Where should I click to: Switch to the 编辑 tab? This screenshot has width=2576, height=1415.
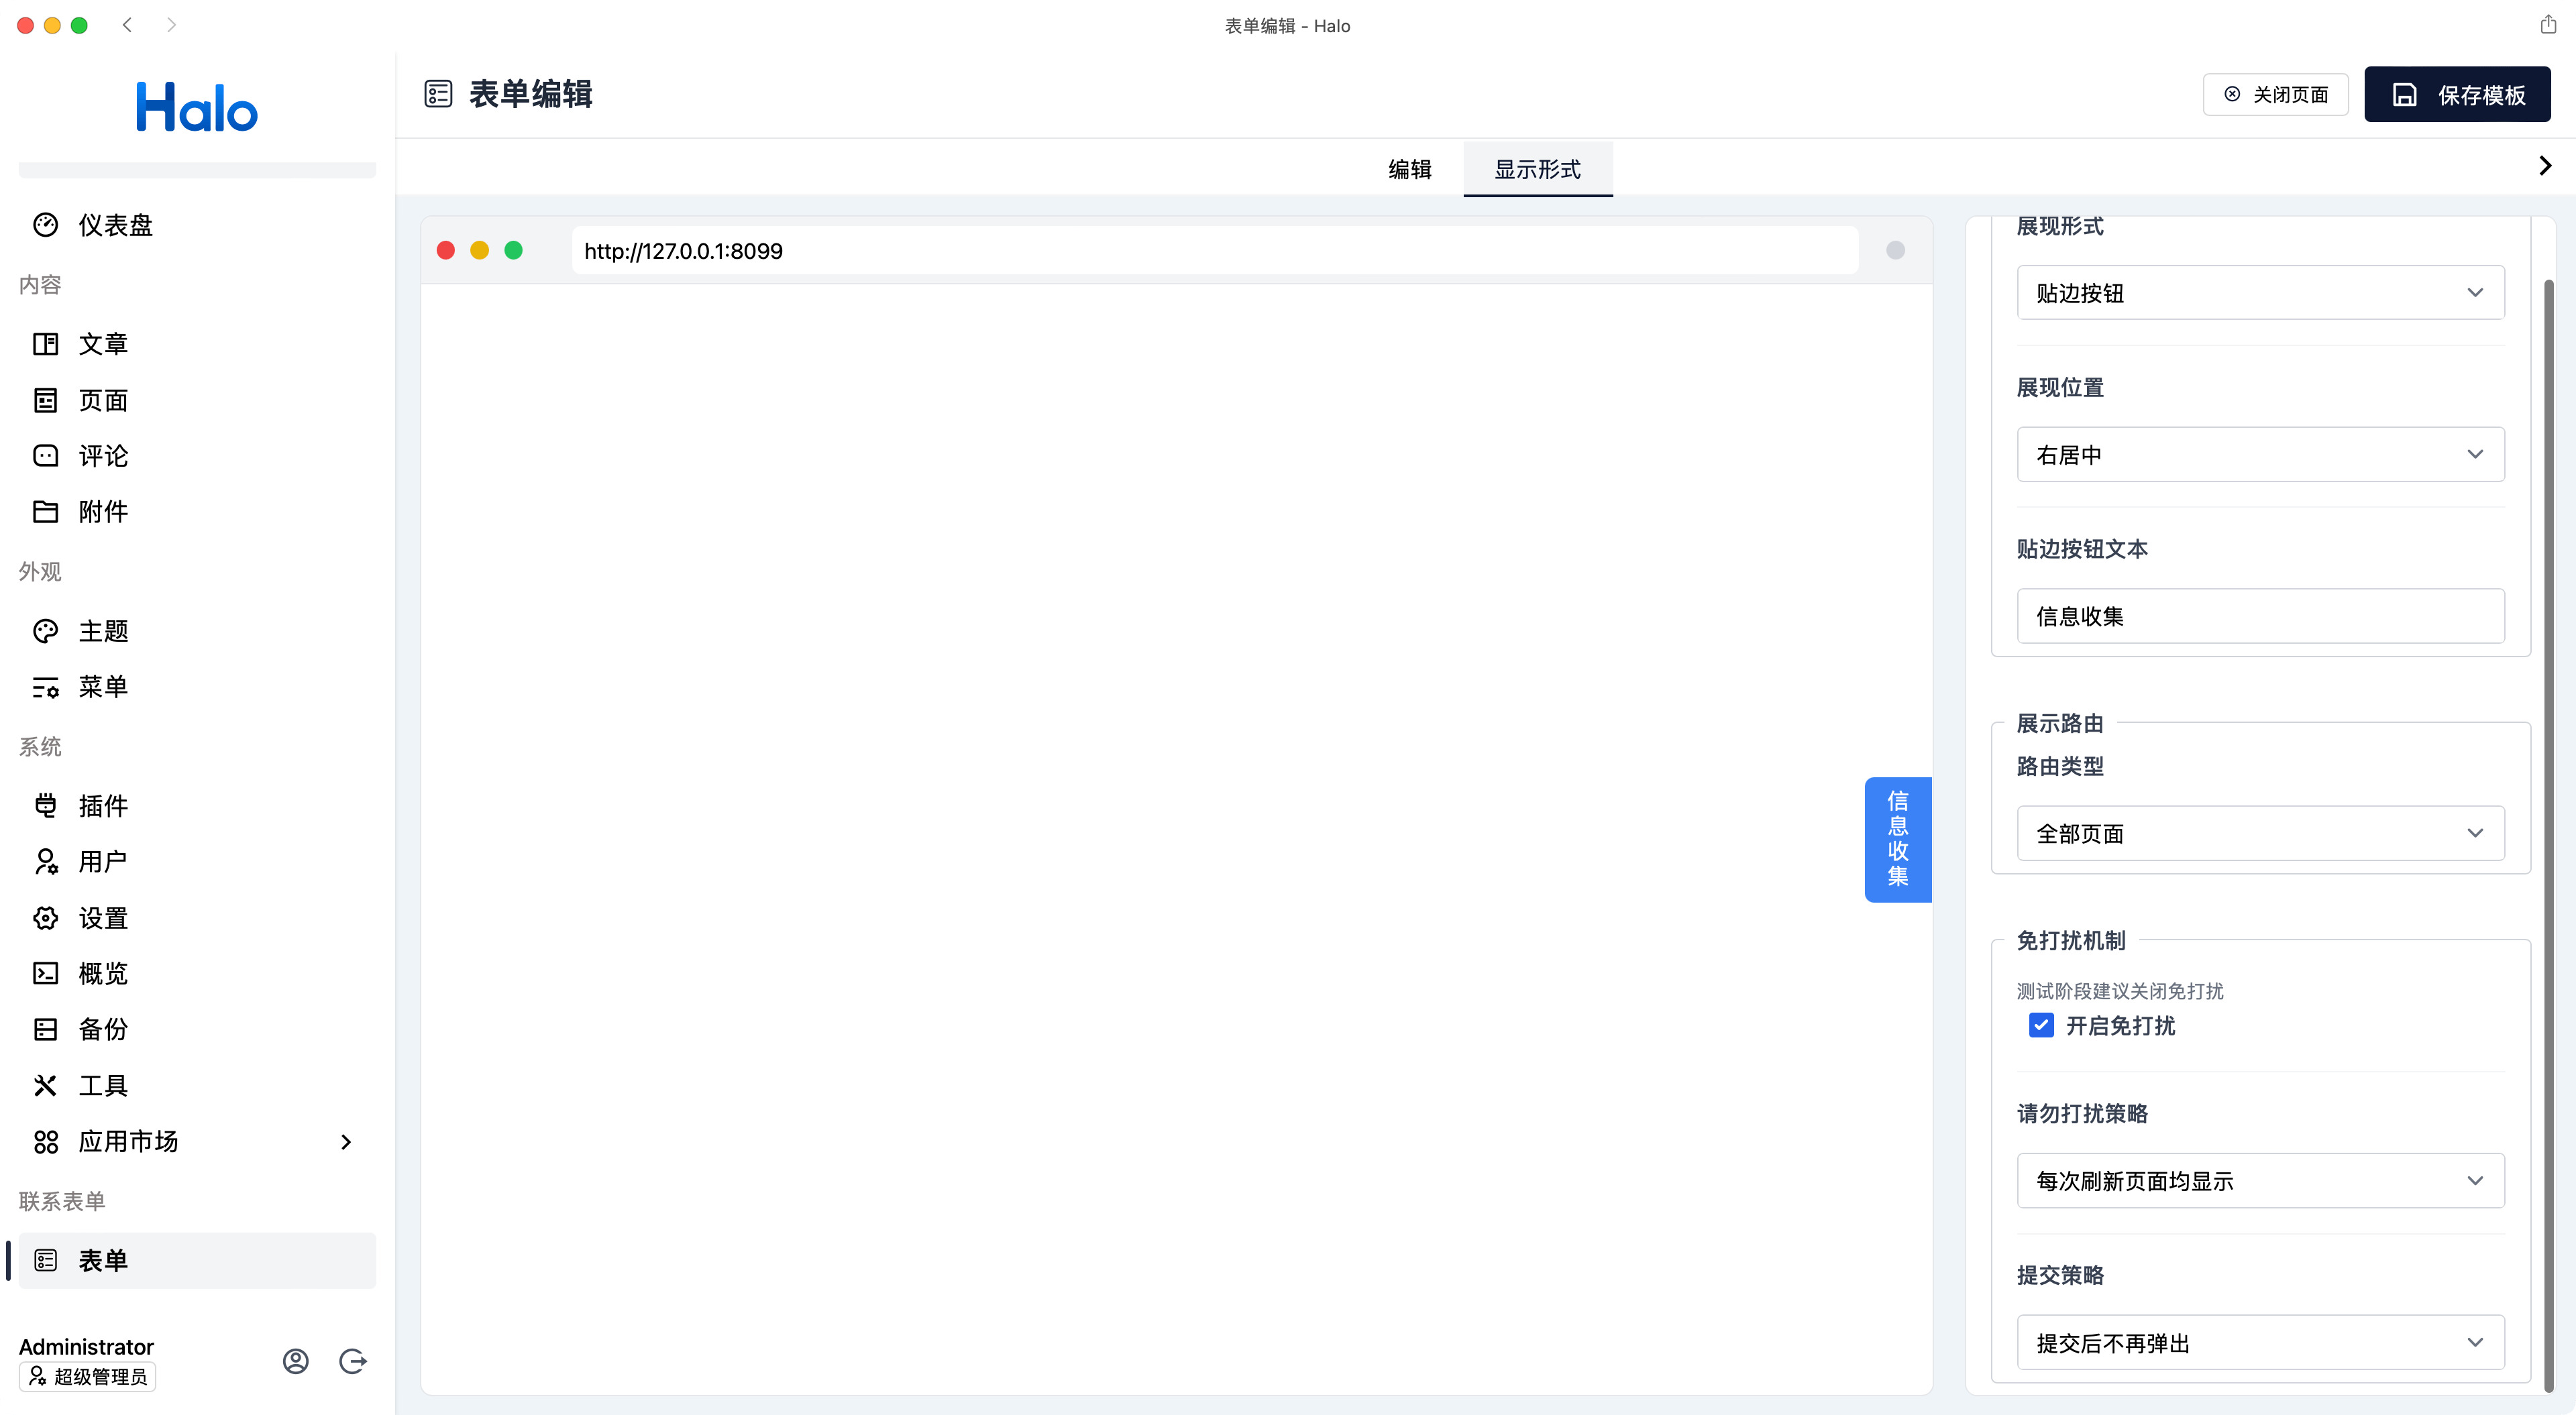1410,169
